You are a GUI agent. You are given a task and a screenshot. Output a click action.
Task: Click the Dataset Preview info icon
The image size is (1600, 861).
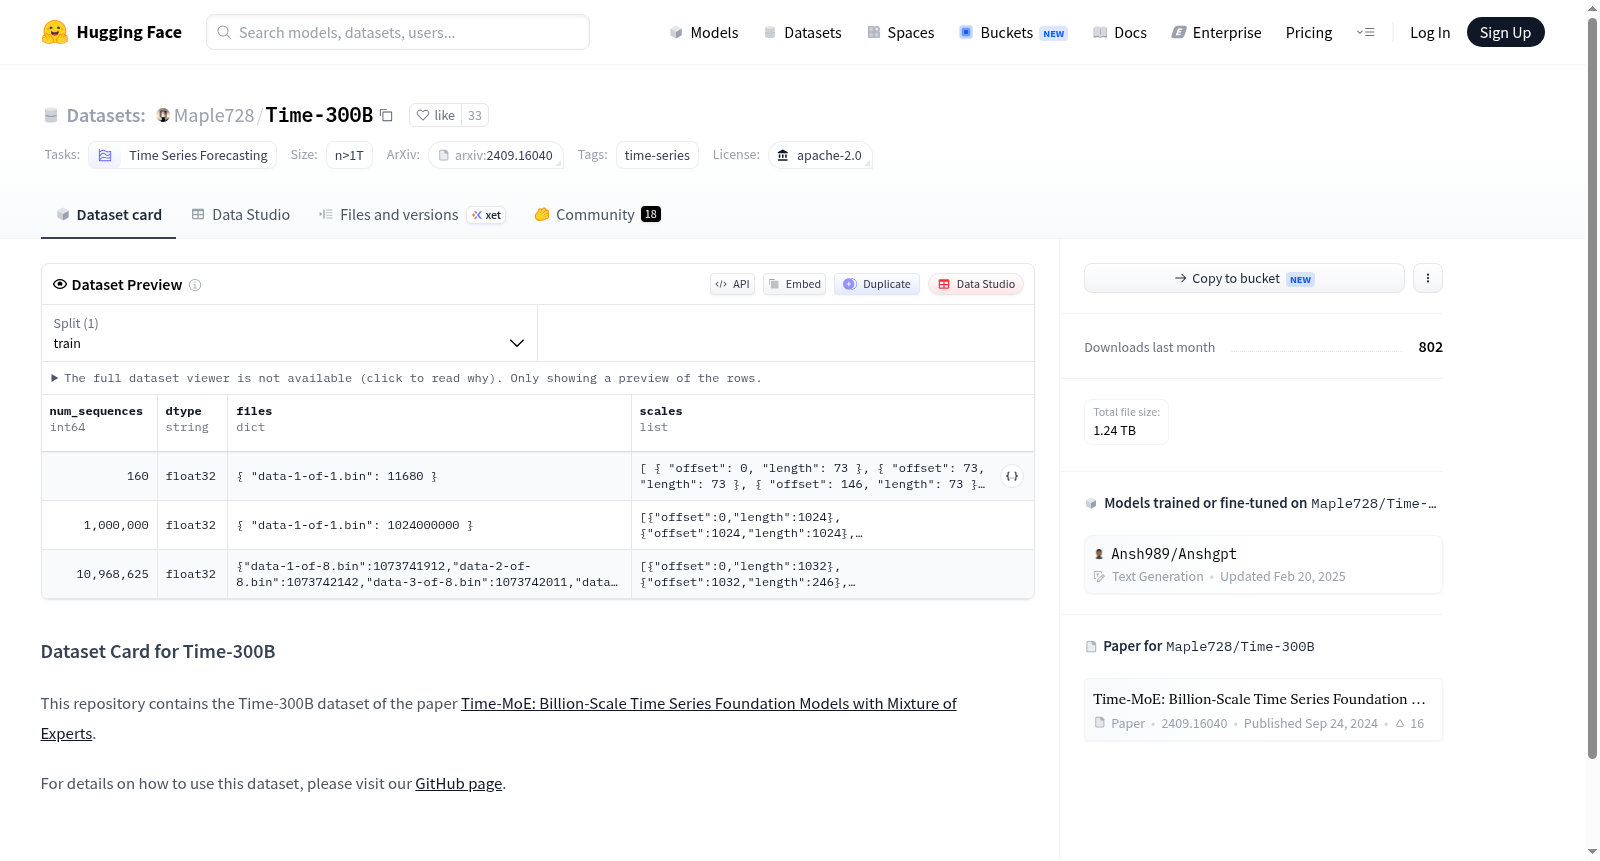195,285
